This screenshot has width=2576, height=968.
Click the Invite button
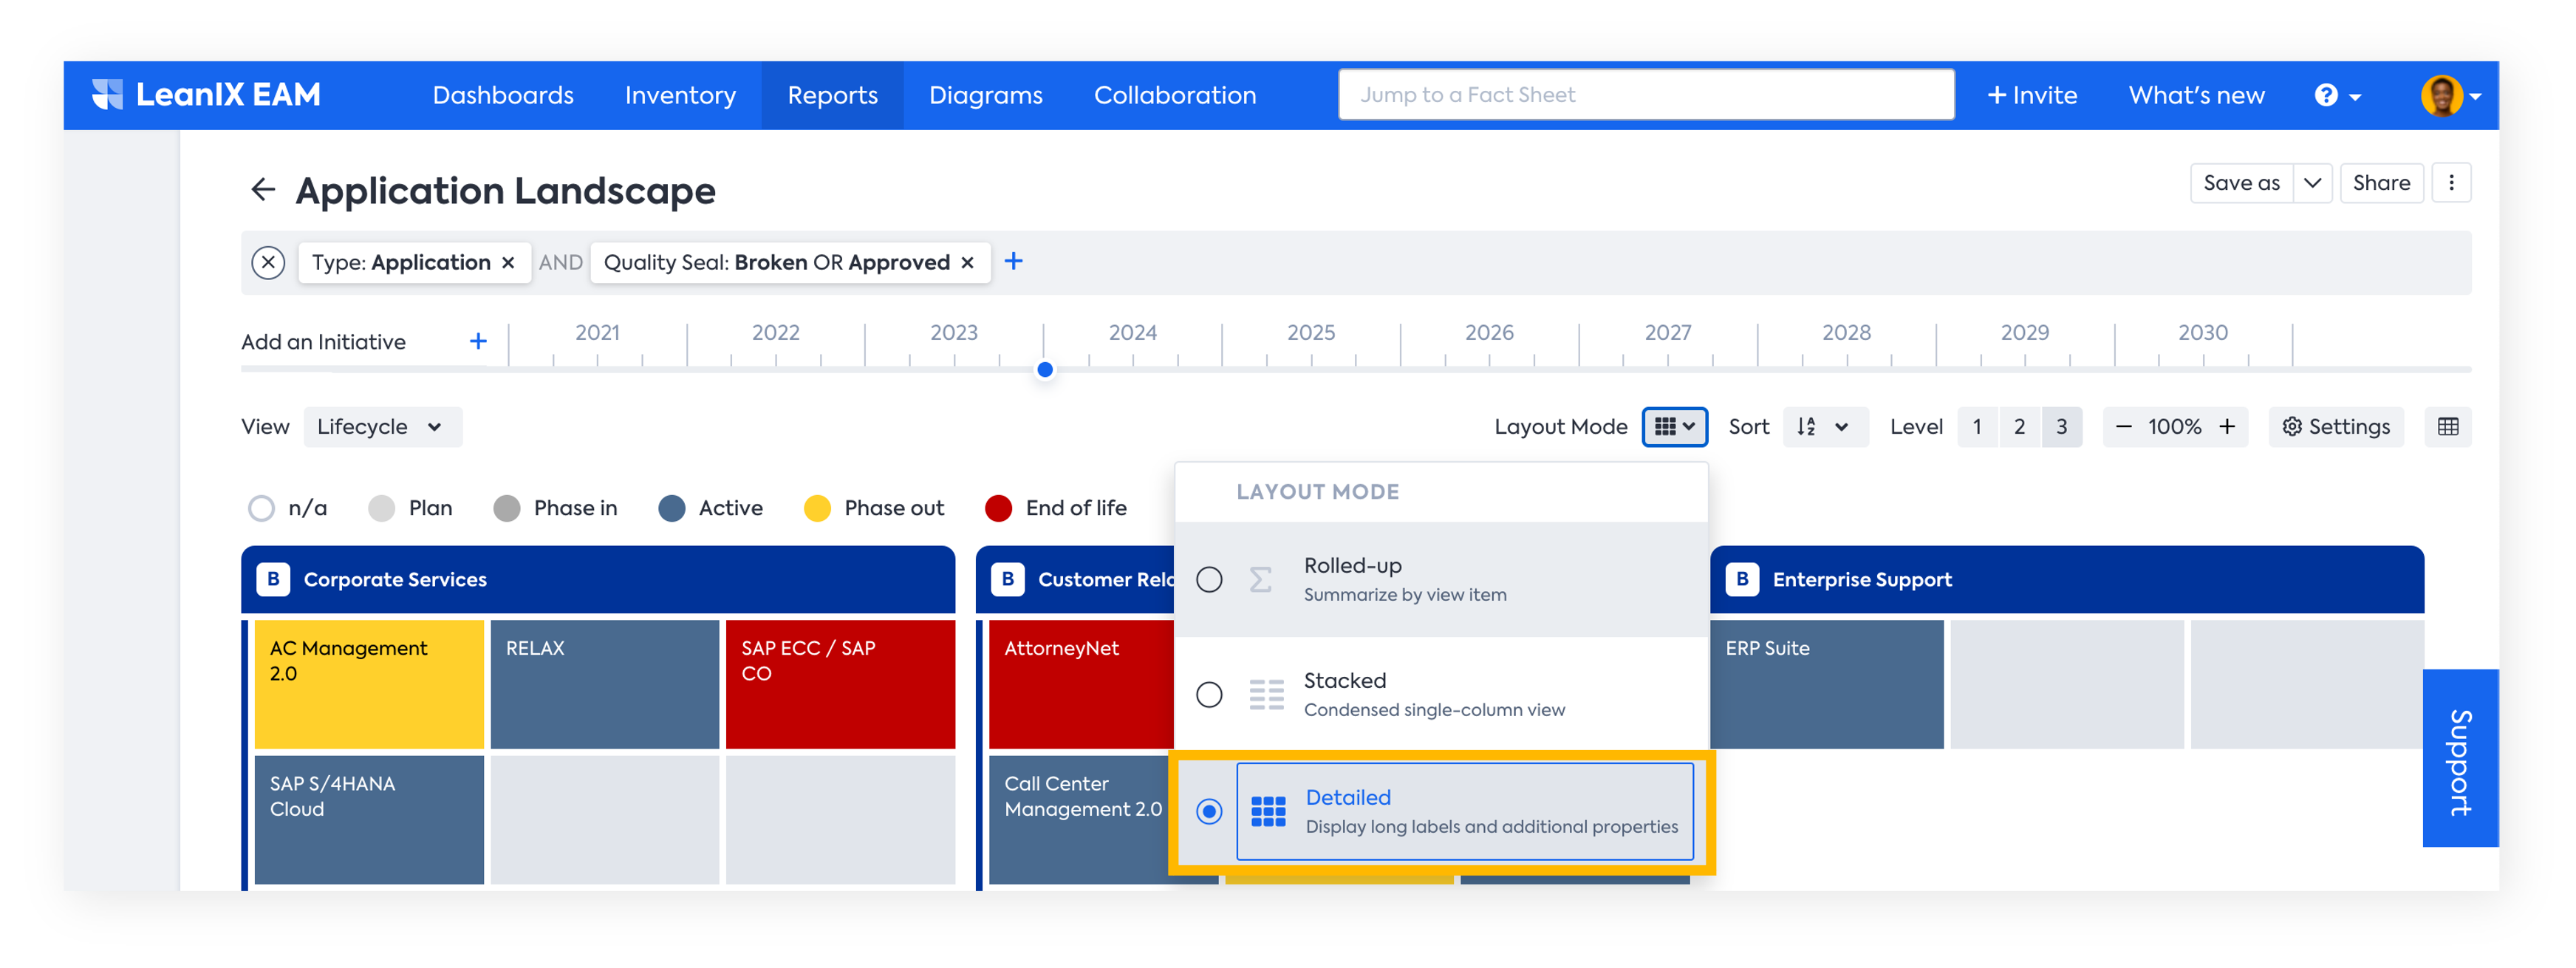click(2031, 95)
